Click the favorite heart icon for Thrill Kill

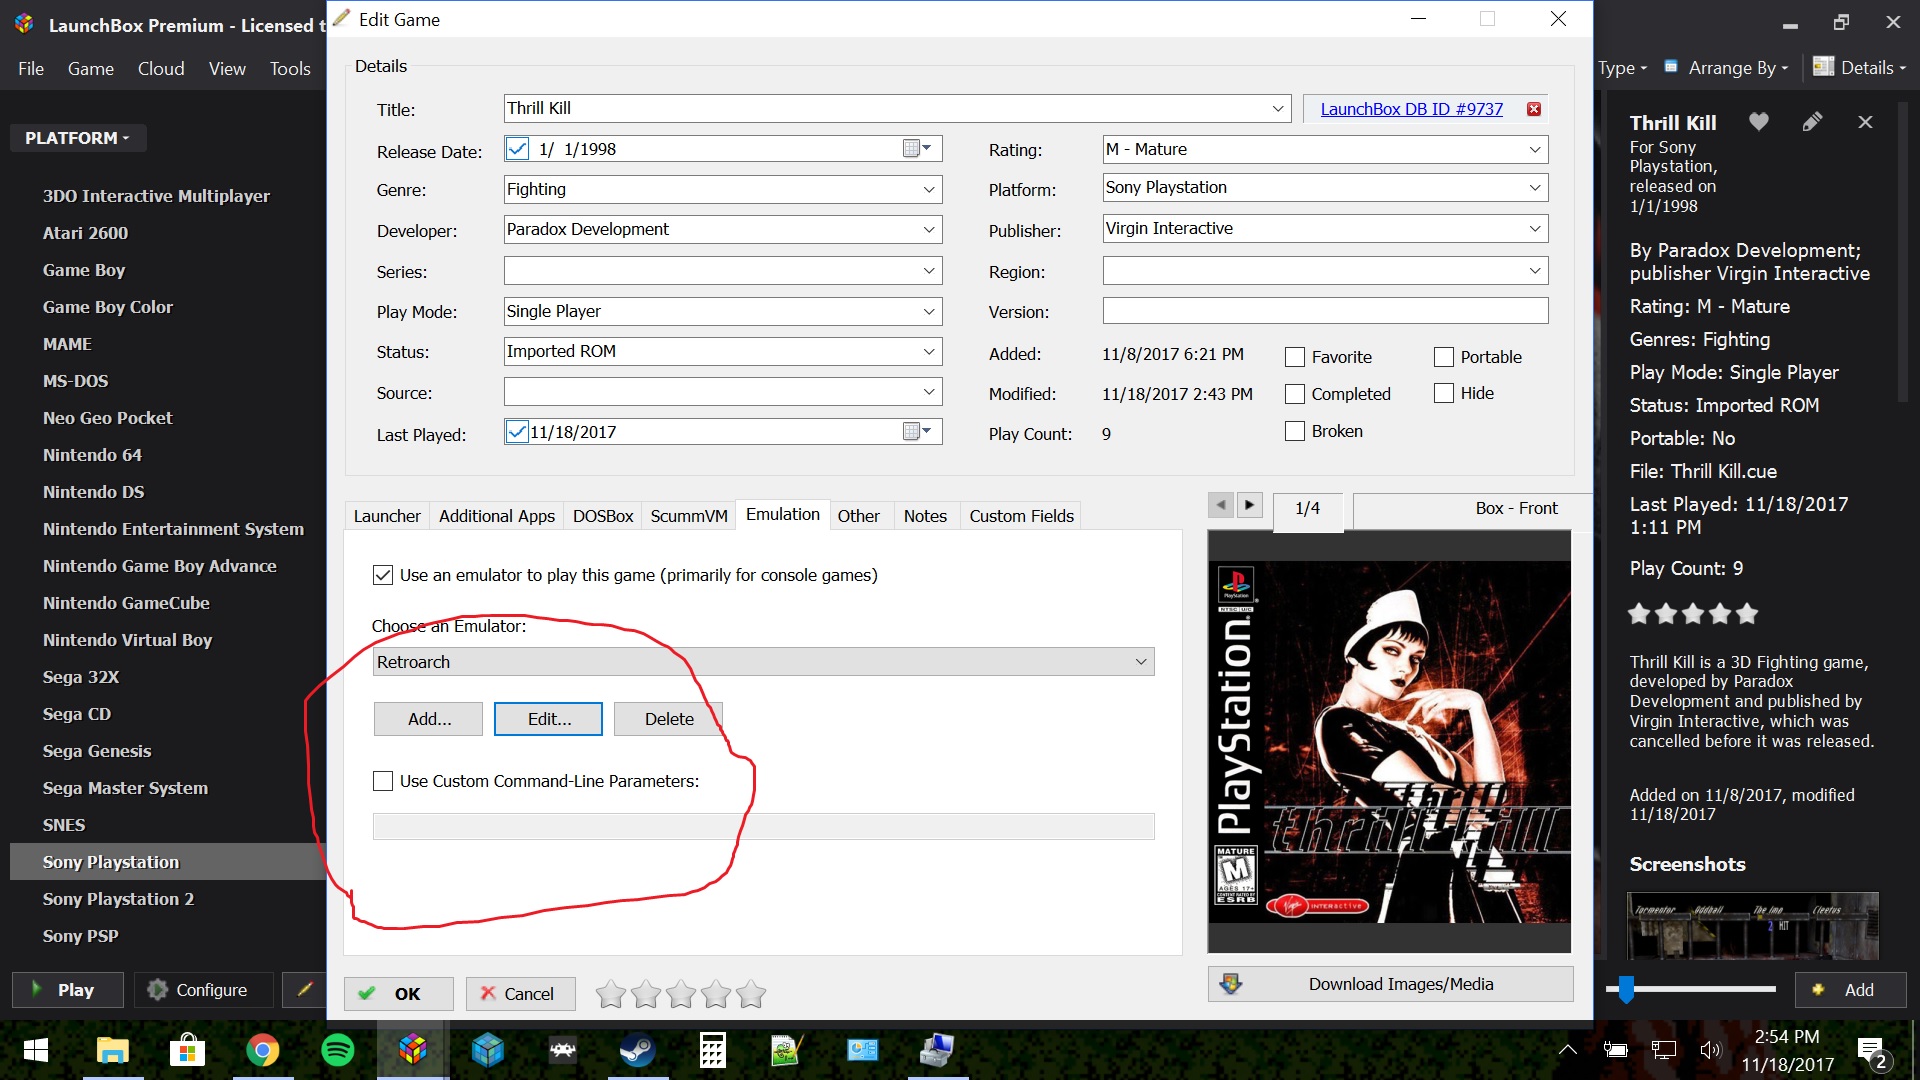tap(1759, 122)
